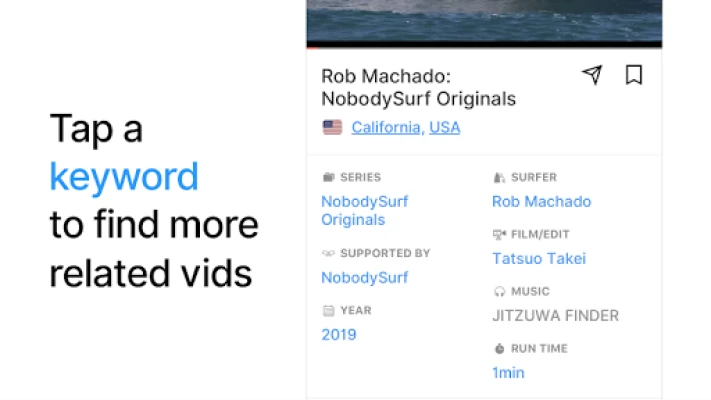Tap the share paper-plane icon
Screen dimensions: 711x400
pyautogui.click(x=592, y=75)
